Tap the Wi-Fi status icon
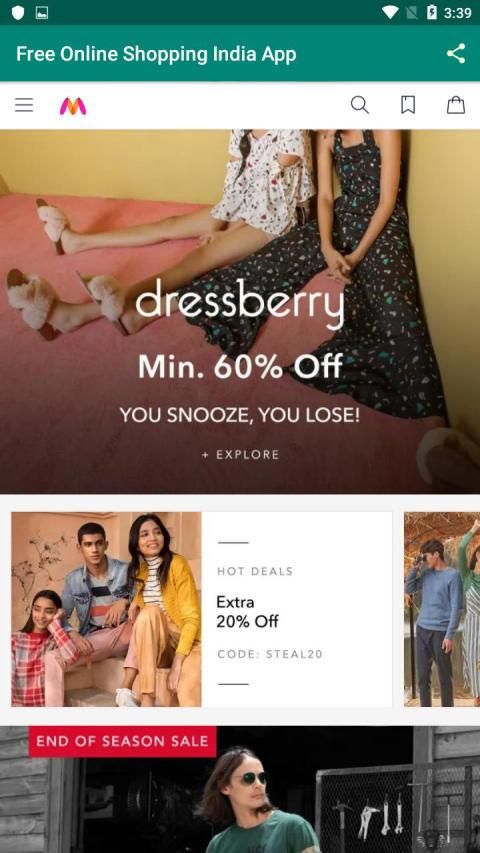480x853 pixels. [x=390, y=13]
